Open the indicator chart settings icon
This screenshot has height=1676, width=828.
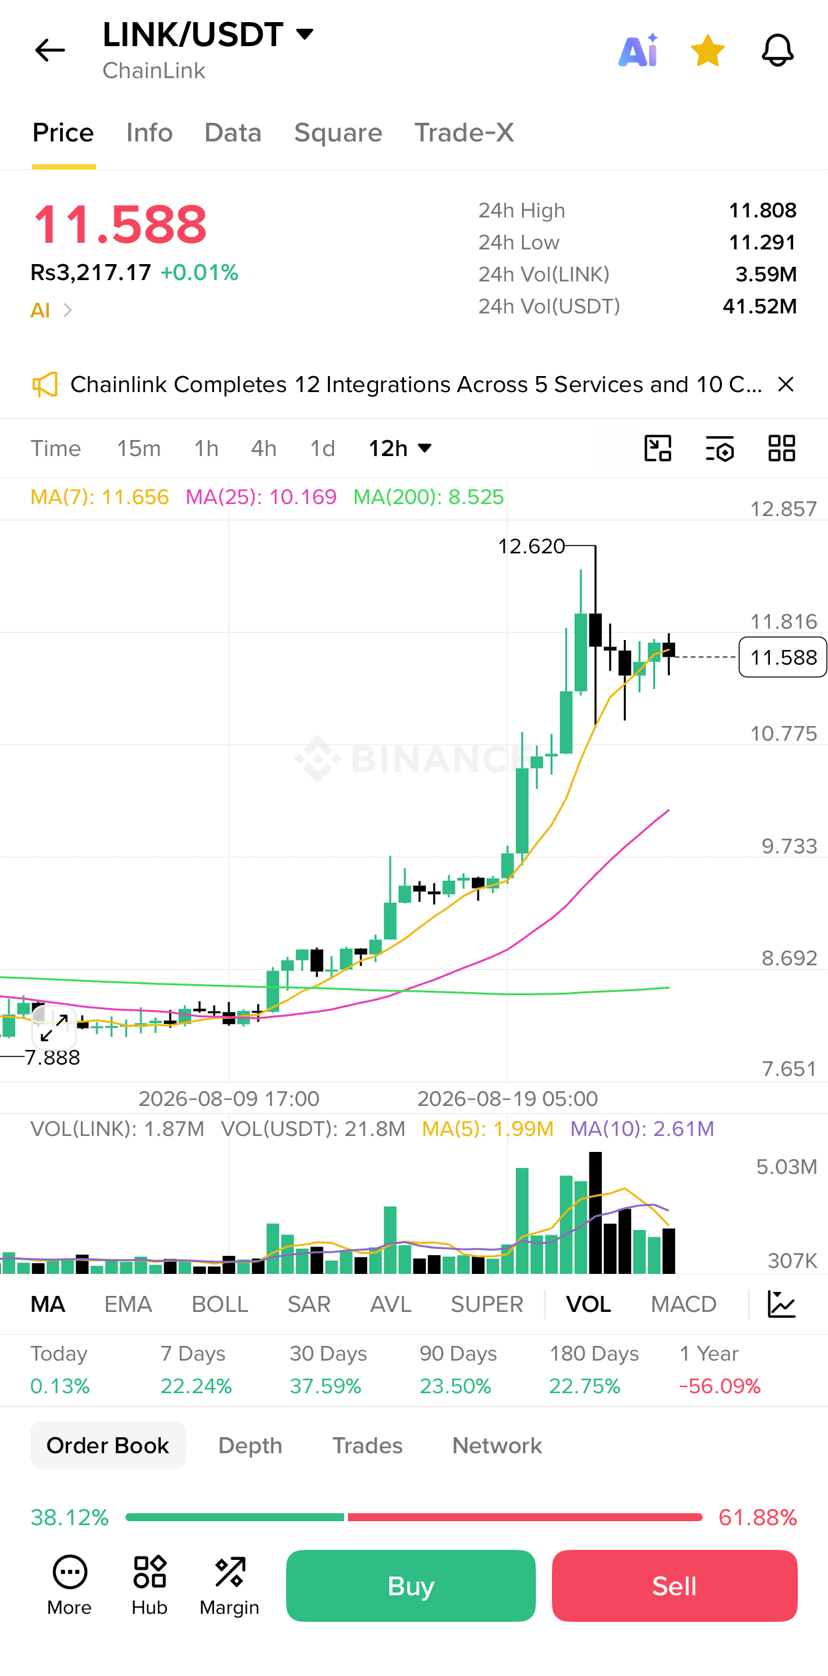tap(782, 1304)
